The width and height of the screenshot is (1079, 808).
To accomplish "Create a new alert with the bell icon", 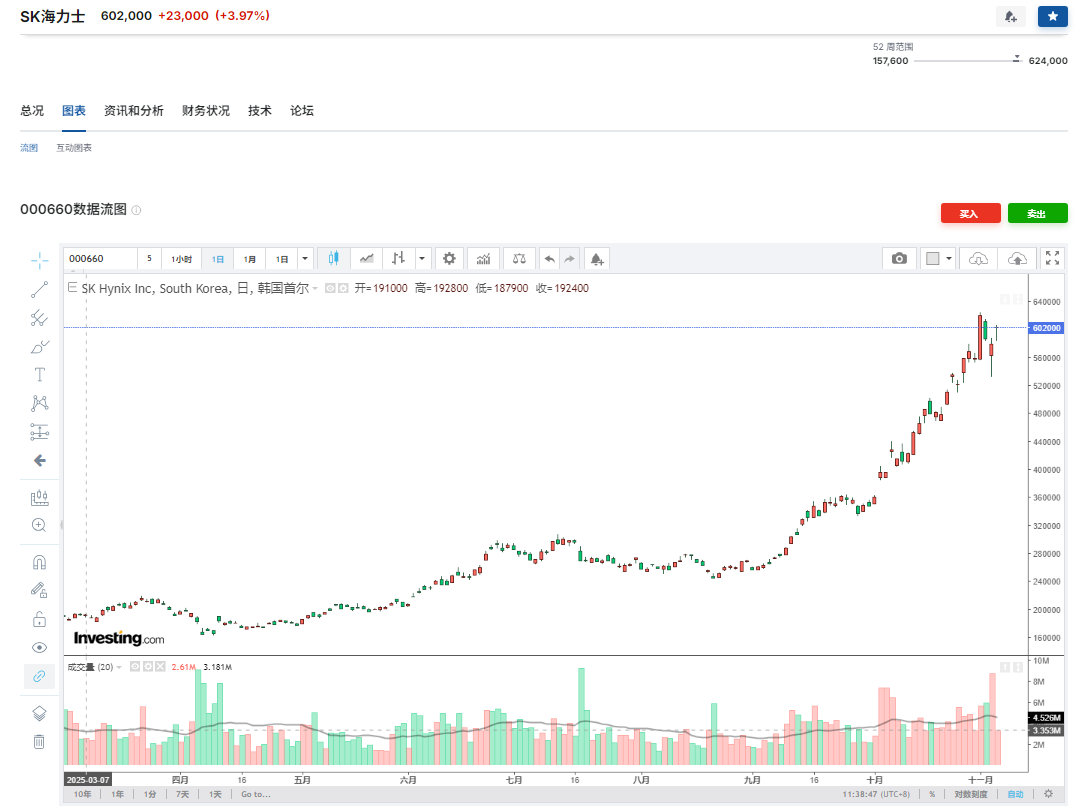I will 597,258.
